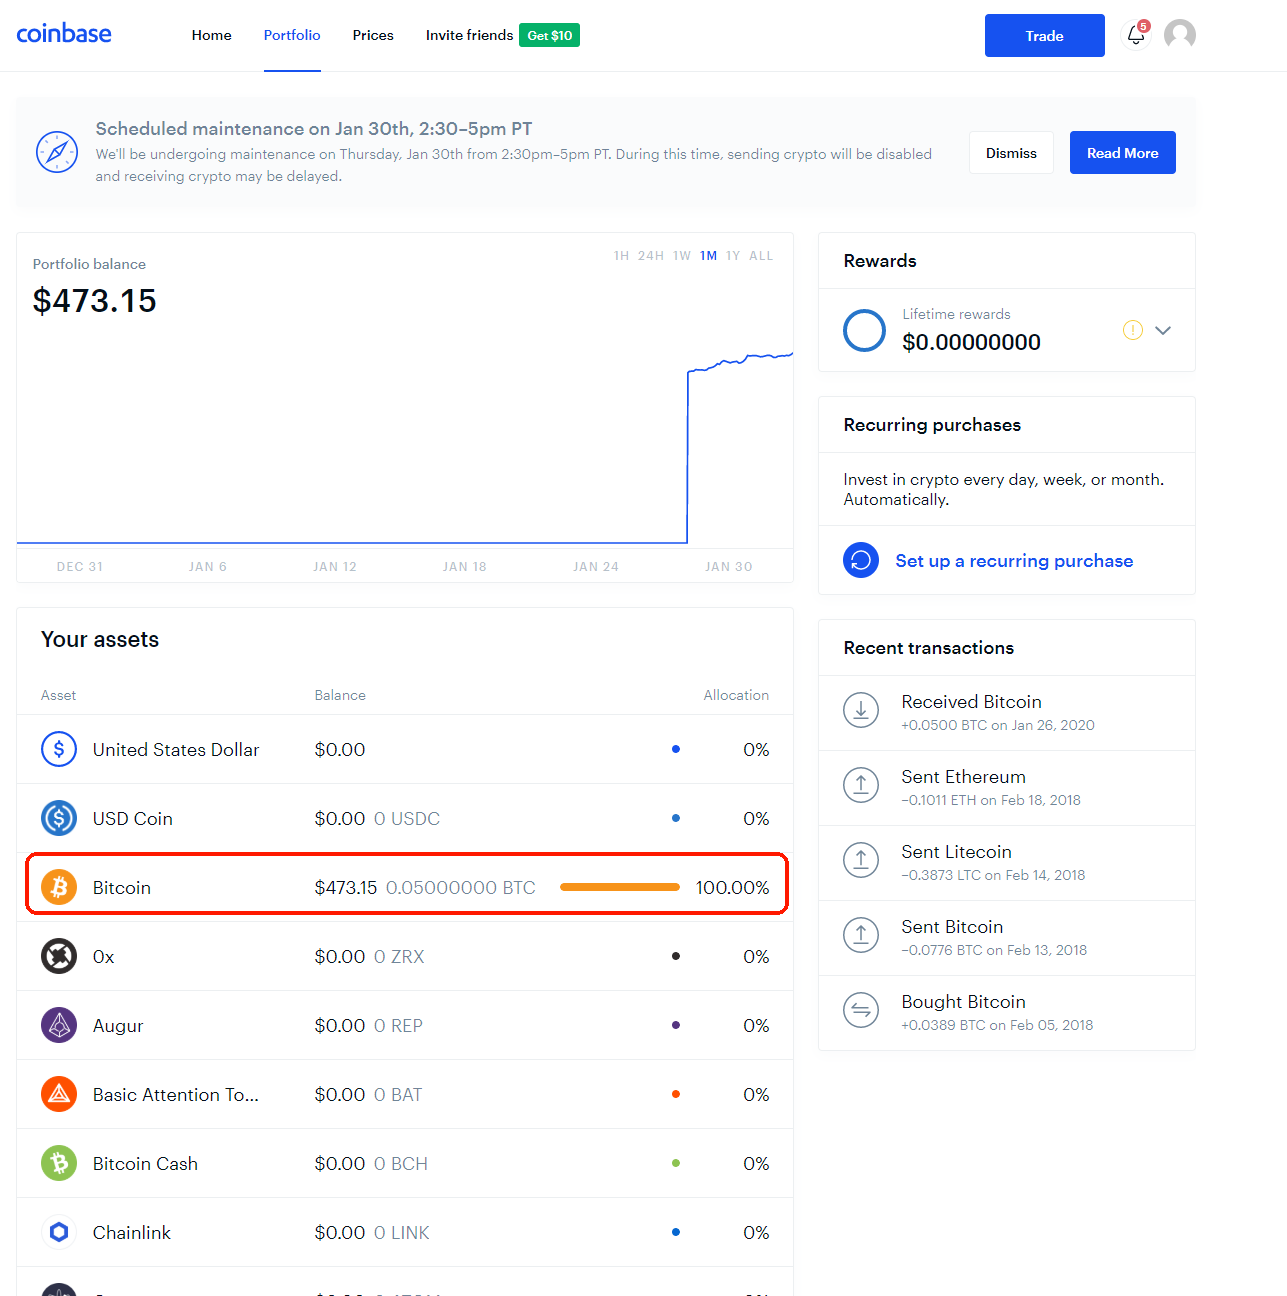Click the Basic Attention Token icon
This screenshot has width=1287, height=1296.
coord(59,1094)
